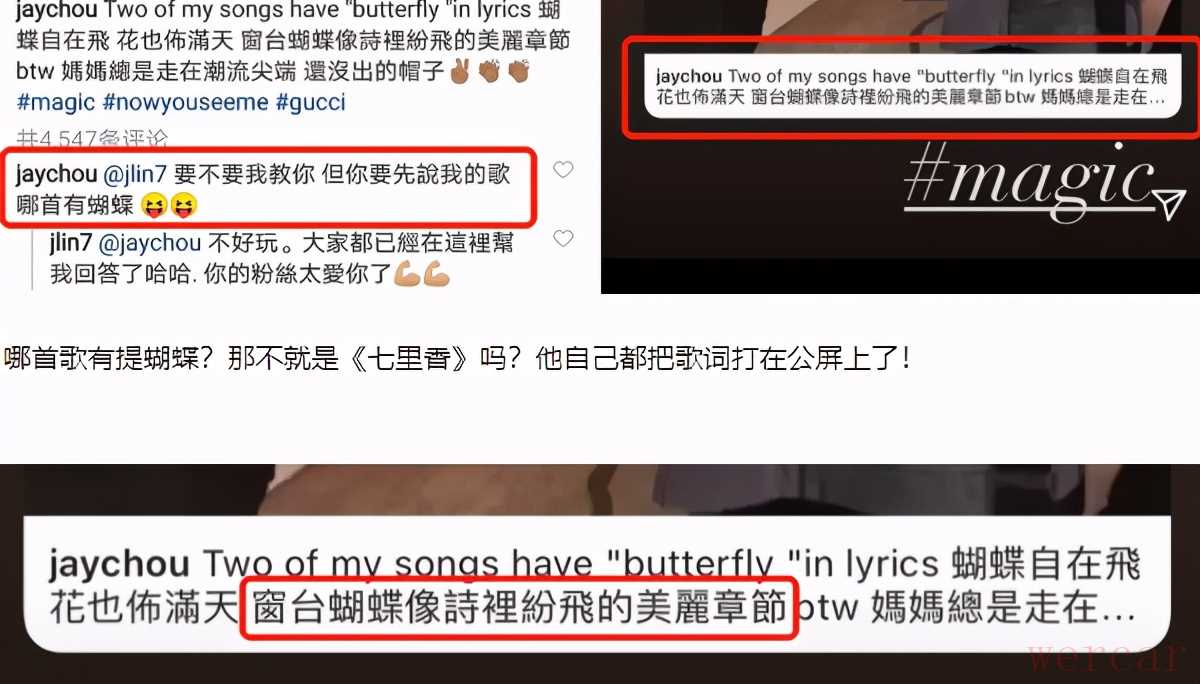
Task: Open the #gucci hashtag
Action: pos(310,103)
